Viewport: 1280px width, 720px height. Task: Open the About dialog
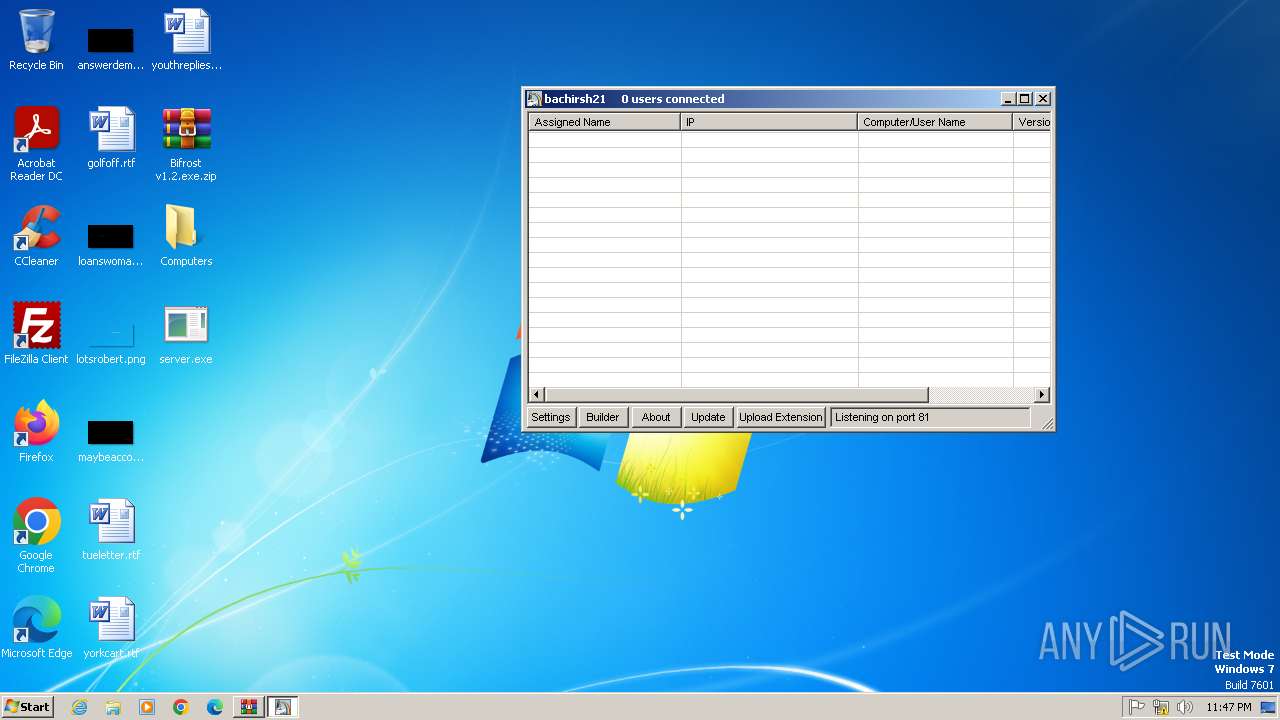pos(656,417)
